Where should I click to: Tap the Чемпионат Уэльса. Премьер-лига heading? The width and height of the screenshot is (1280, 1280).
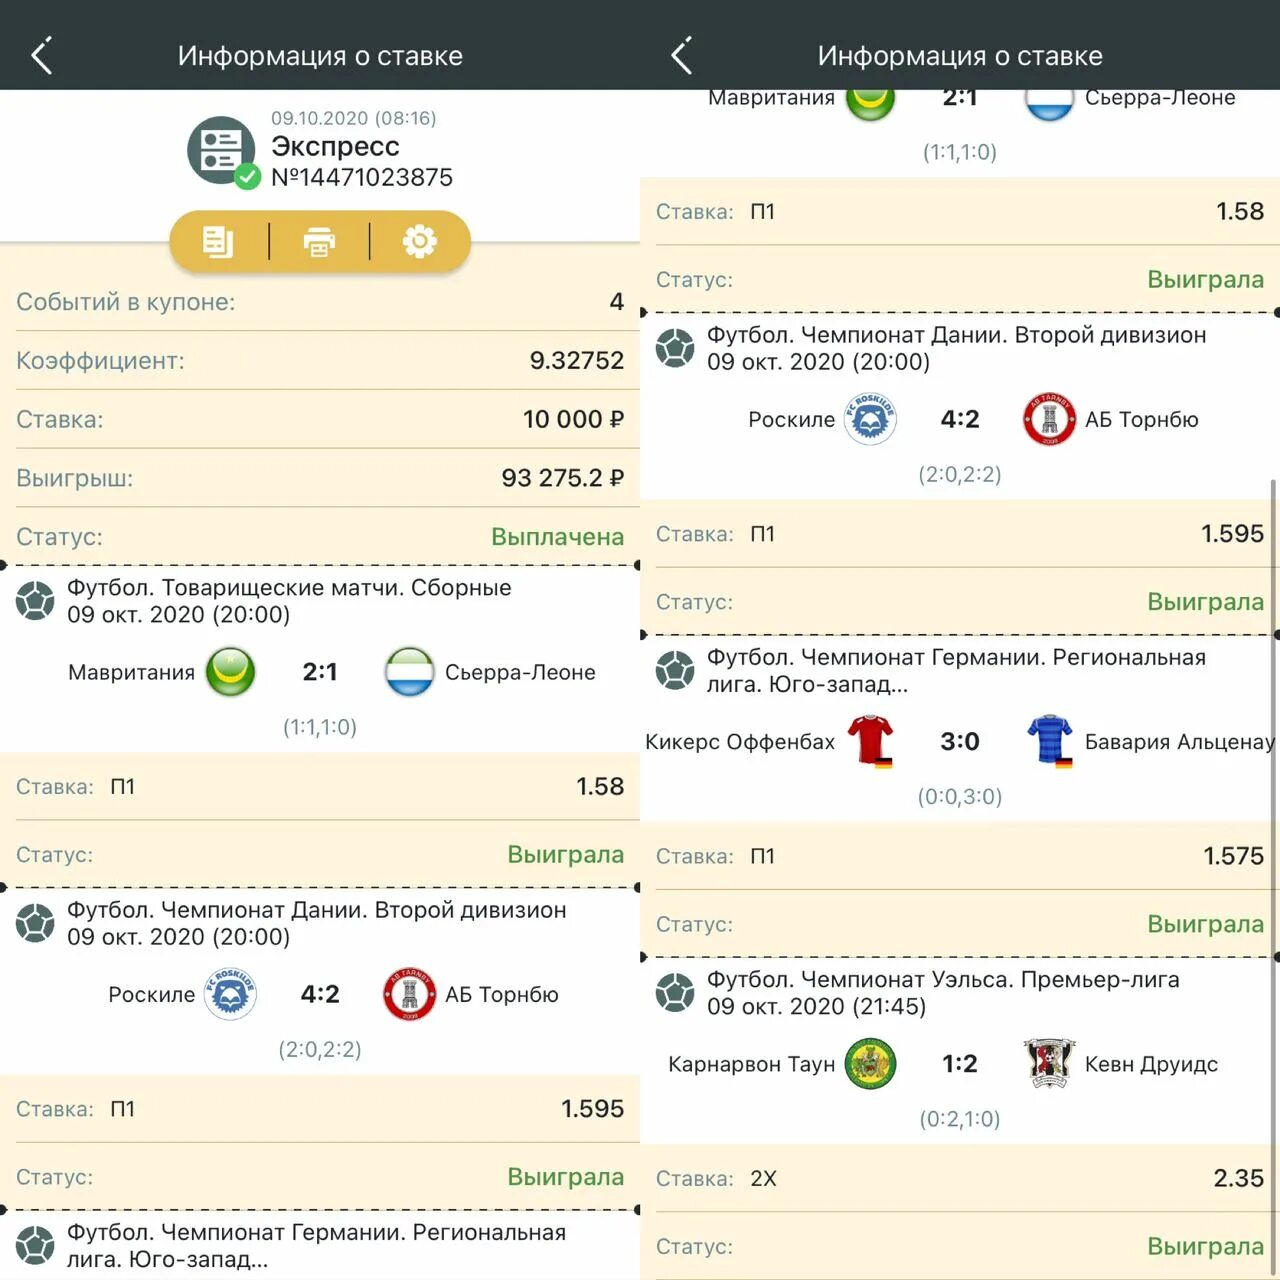coord(943,979)
